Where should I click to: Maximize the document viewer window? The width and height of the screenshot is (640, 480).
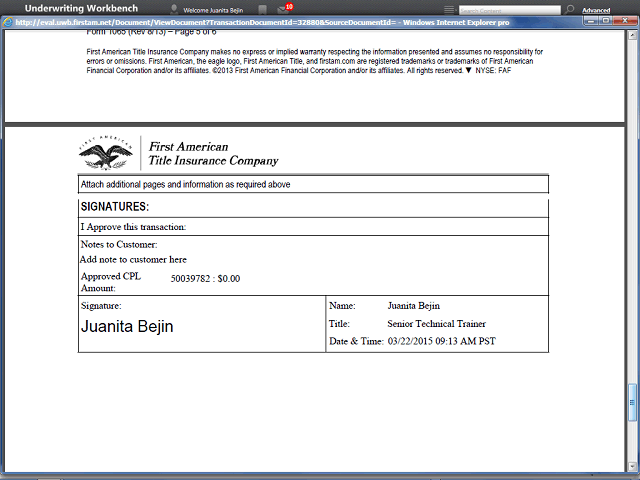tap(606, 20)
